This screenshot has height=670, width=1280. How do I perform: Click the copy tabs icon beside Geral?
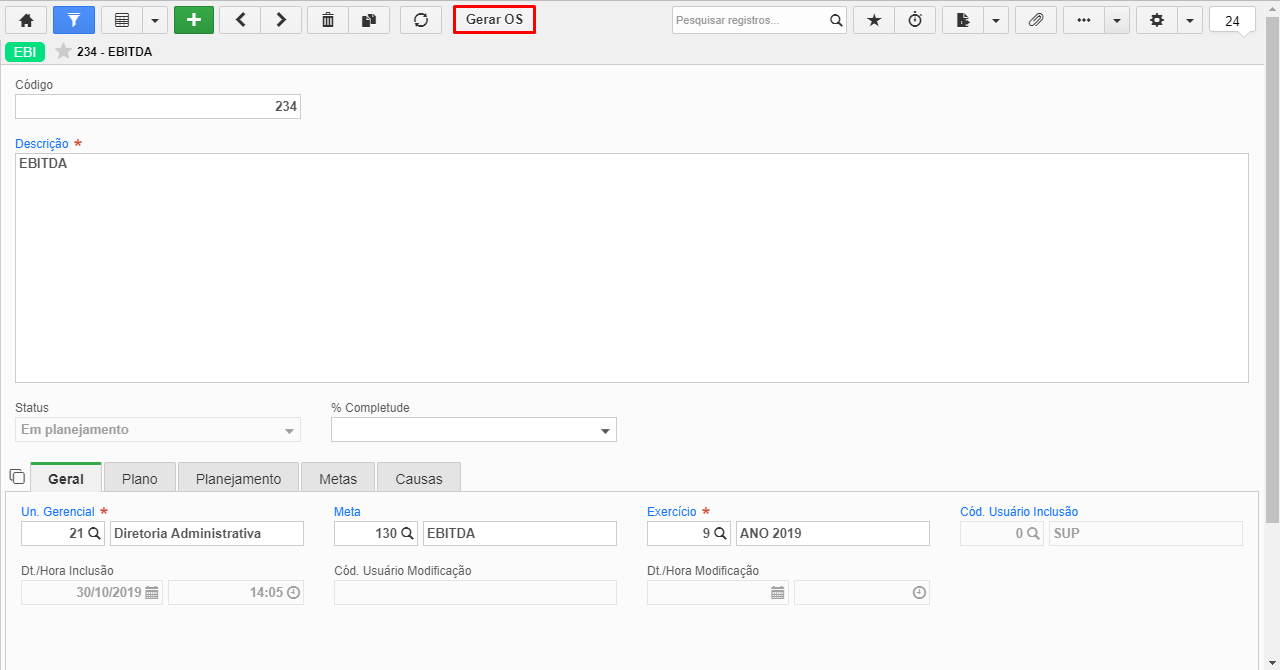16,477
